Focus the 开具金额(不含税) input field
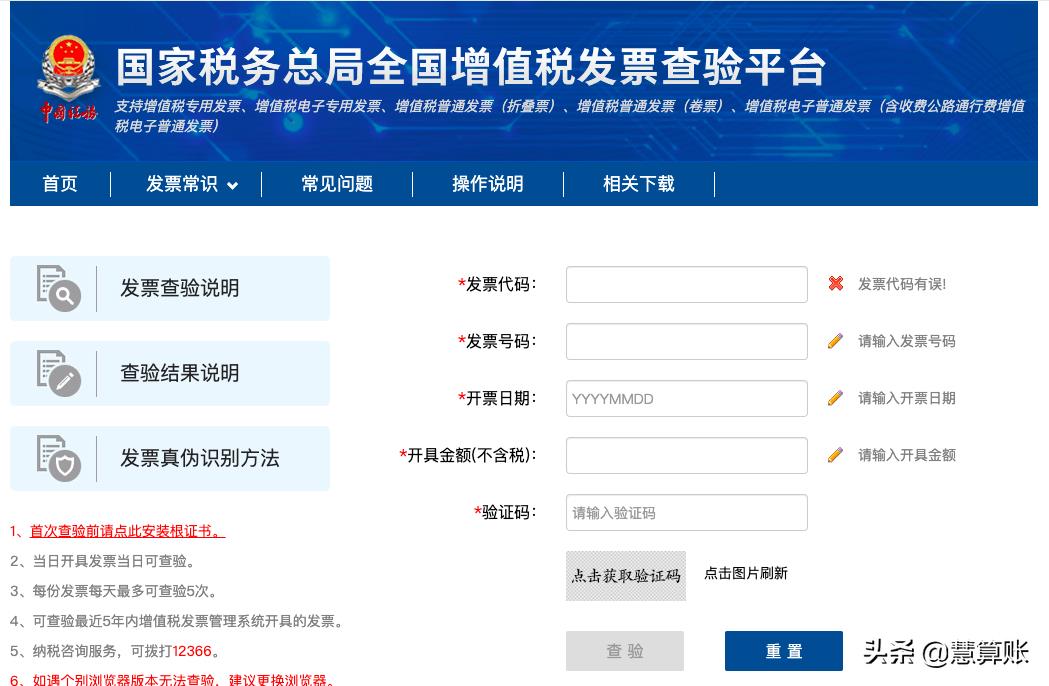 (686, 455)
